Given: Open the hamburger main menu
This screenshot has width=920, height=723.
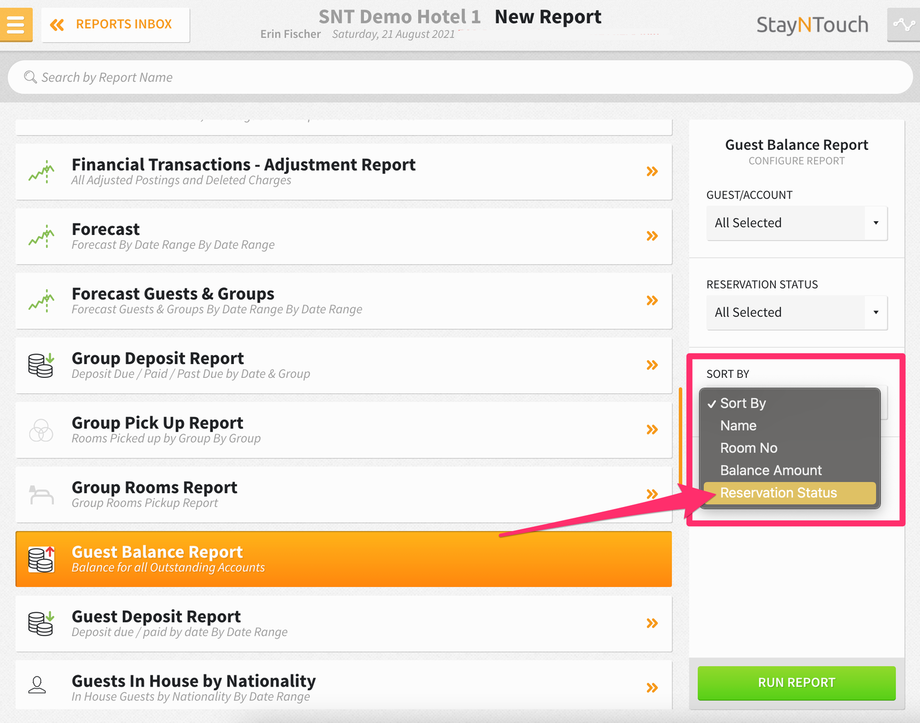Looking at the screenshot, I should tap(16, 24).
